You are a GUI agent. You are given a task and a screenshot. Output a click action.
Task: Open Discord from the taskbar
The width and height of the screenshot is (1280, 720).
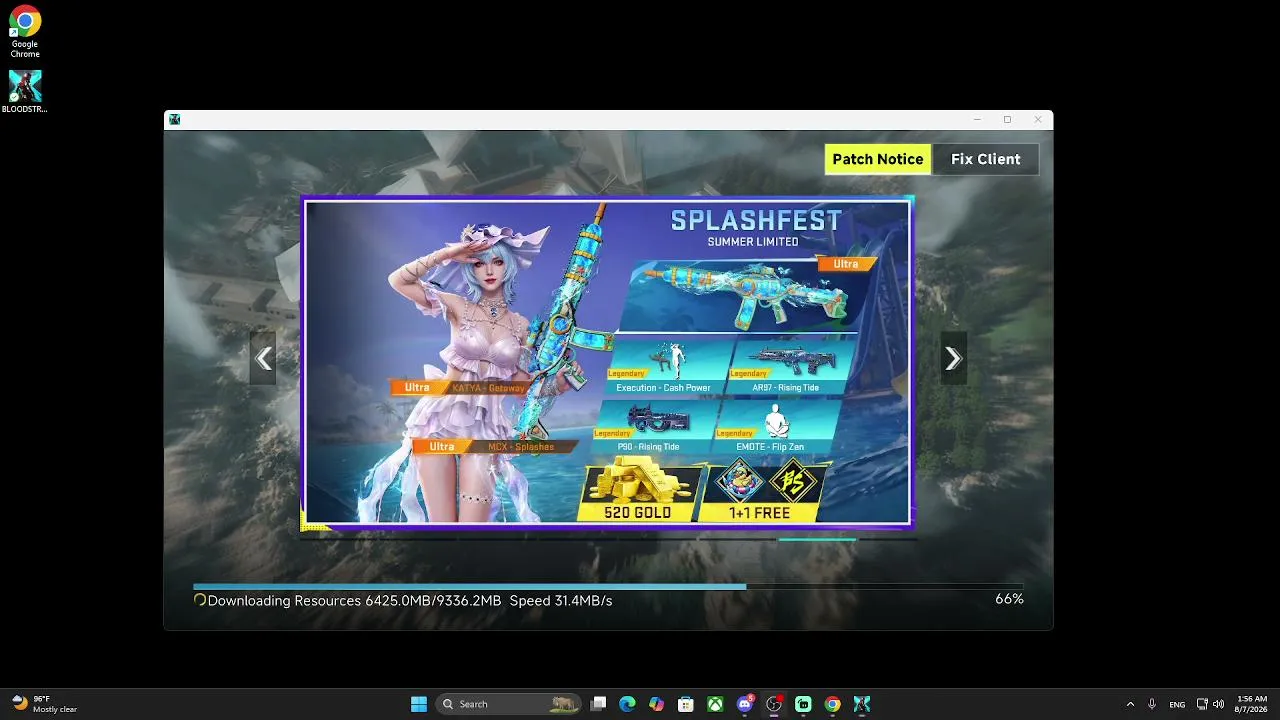(744, 704)
